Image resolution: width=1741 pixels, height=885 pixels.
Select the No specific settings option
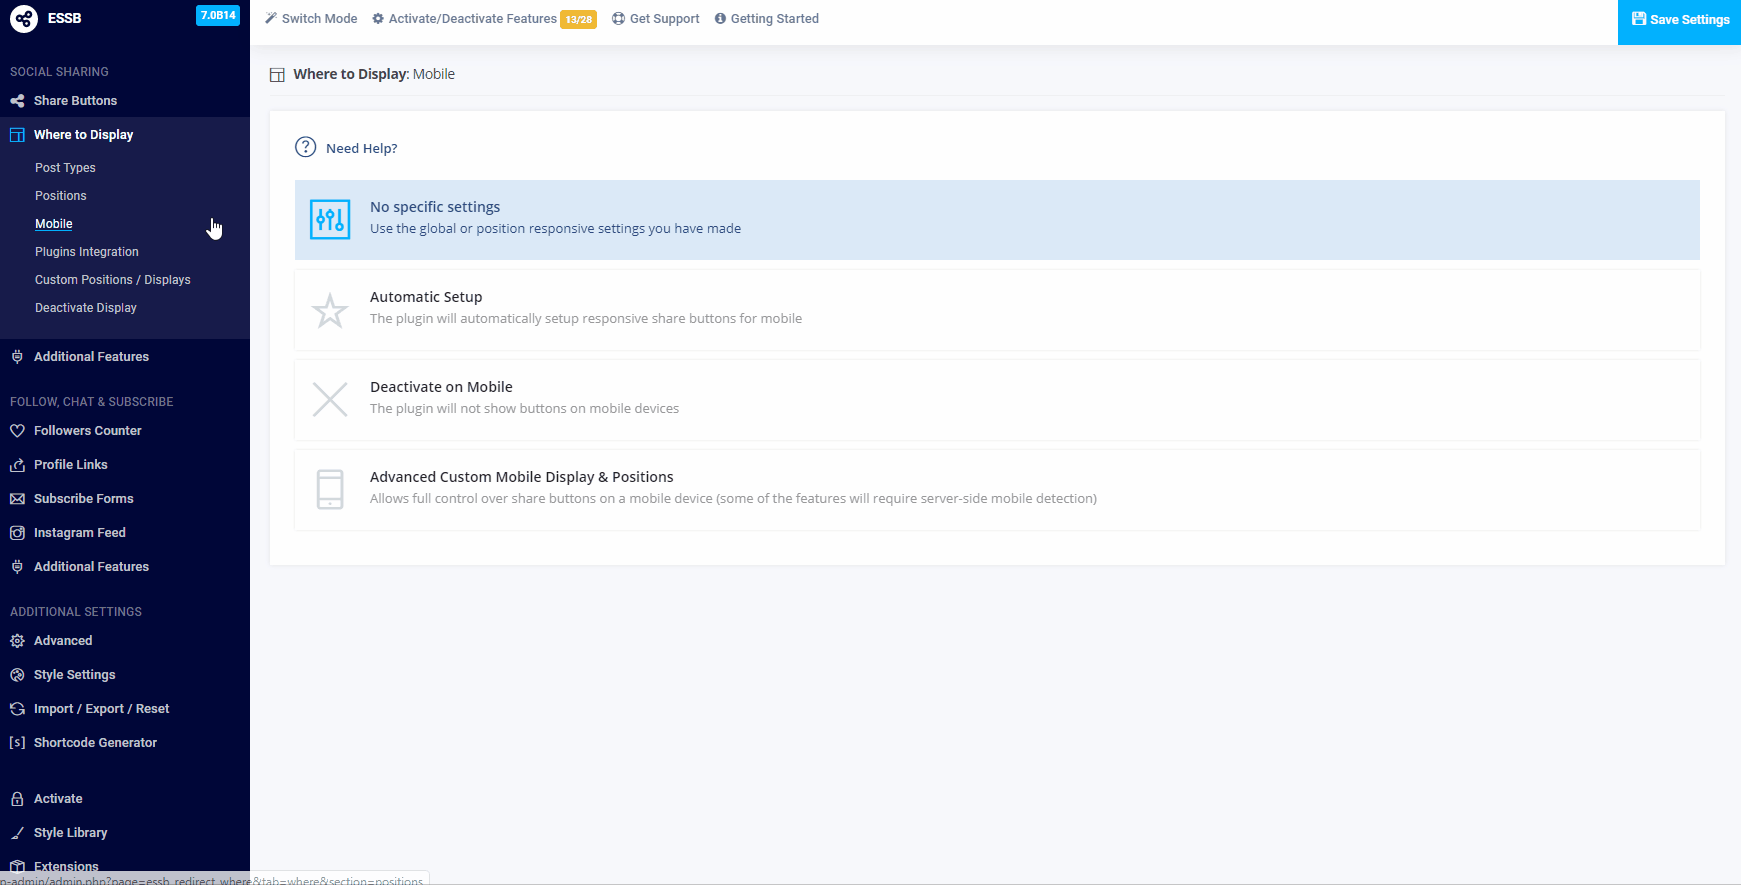(x=996, y=220)
